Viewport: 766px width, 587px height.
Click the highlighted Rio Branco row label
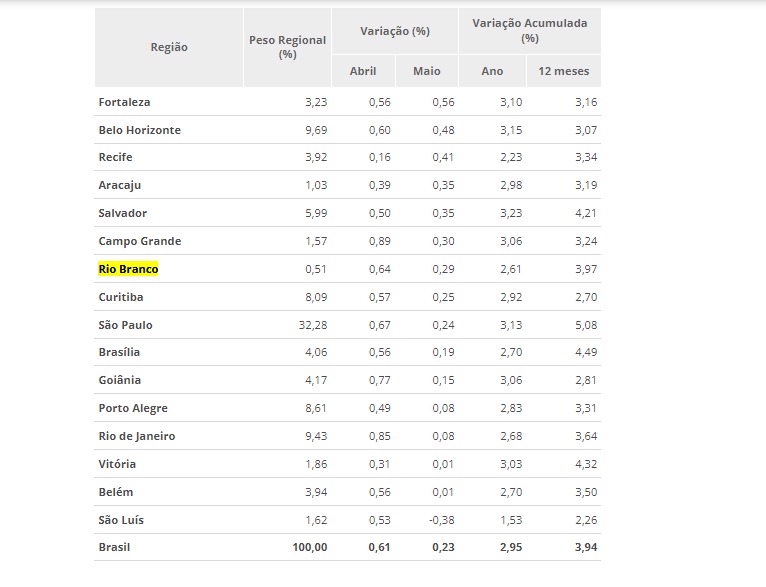tap(128, 269)
